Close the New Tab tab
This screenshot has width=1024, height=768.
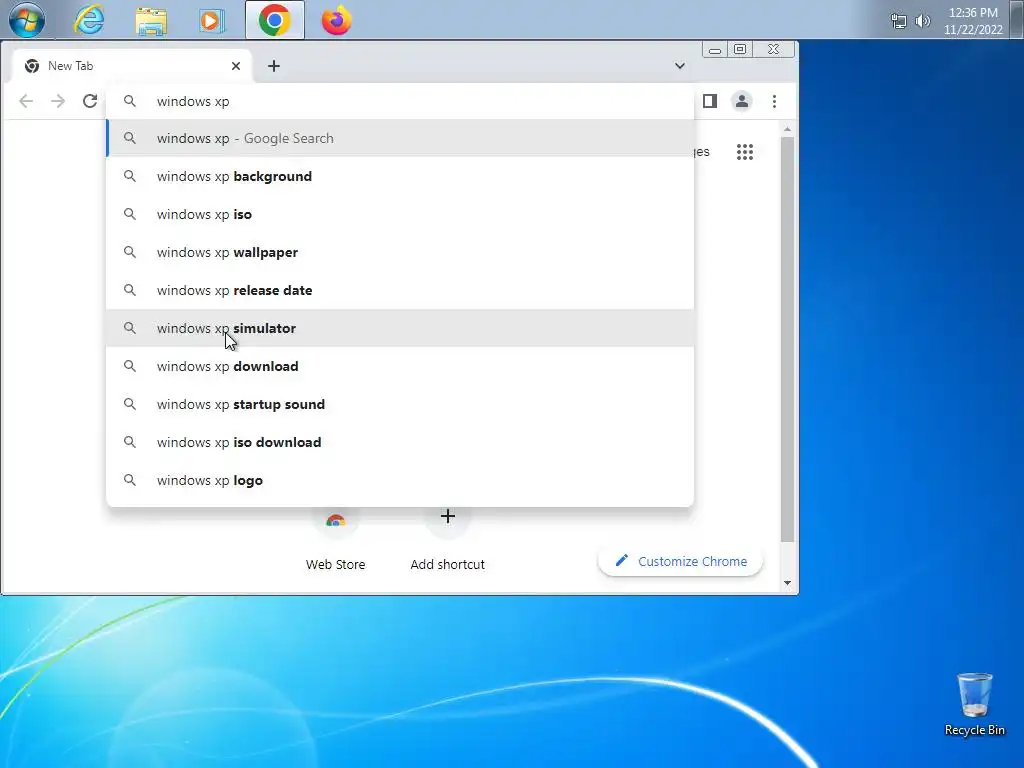[236, 66]
